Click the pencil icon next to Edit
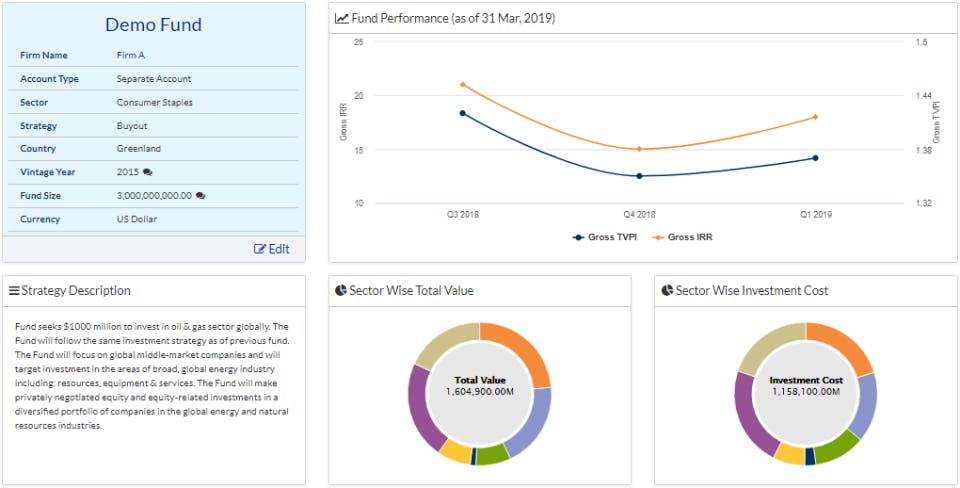This screenshot has width=960, height=488. click(260, 249)
